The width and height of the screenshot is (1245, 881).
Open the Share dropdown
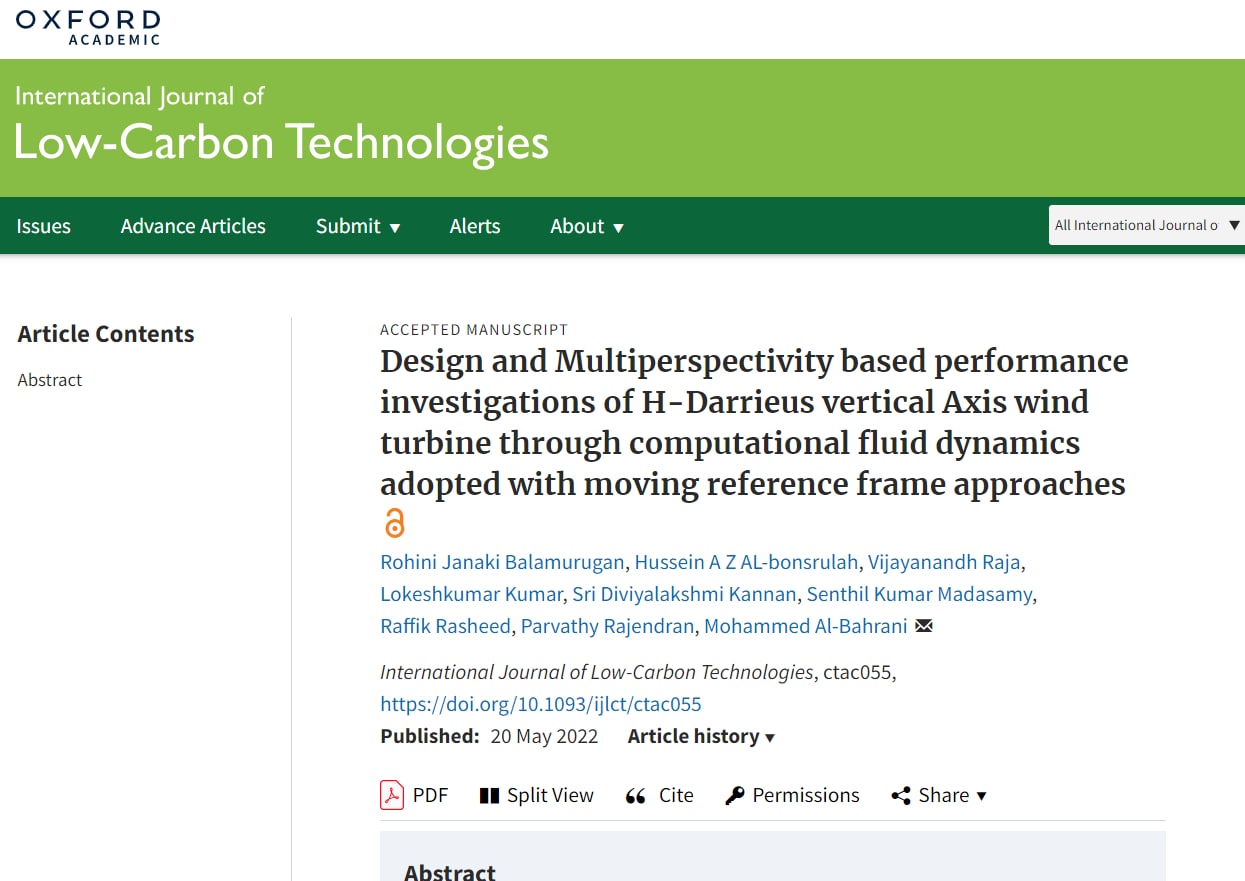click(x=939, y=795)
